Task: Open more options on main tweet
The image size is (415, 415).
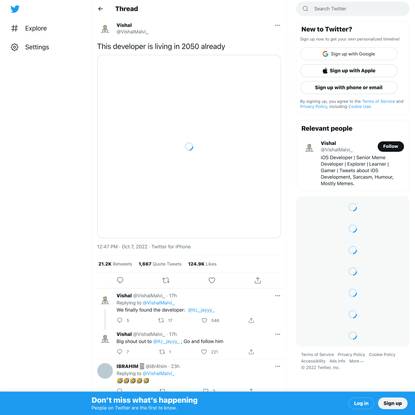Action: [277, 25]
